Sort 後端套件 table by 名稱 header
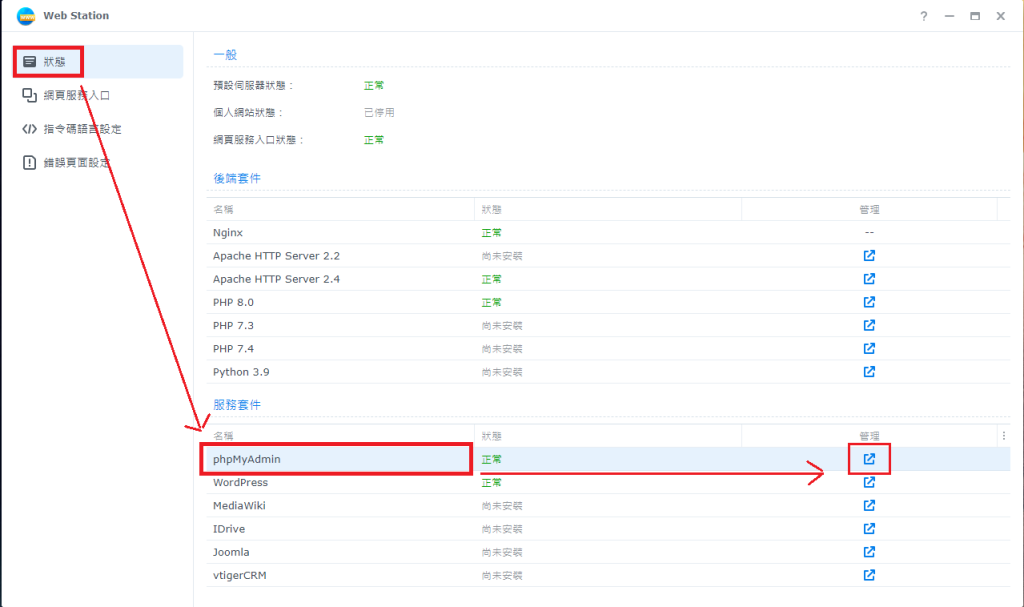 (340, 210)
